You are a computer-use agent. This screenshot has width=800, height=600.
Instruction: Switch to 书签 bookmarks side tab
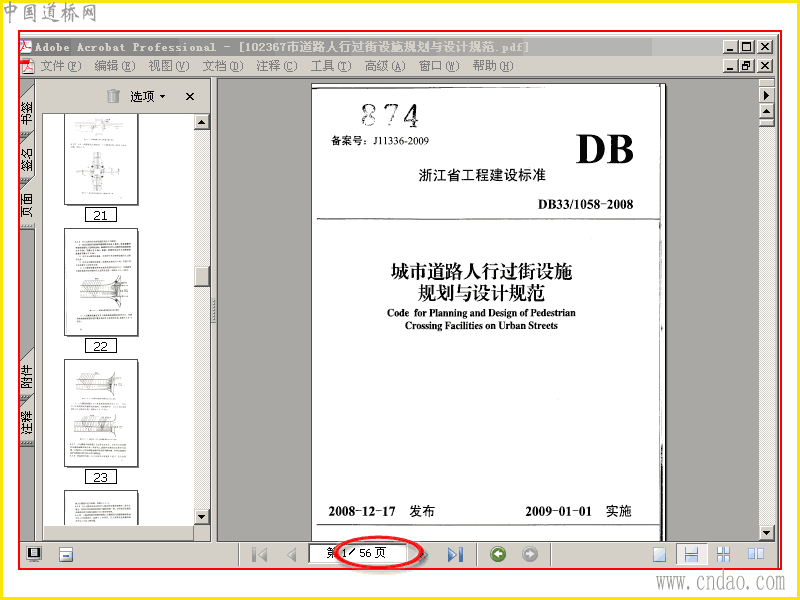tap(27, 111)
